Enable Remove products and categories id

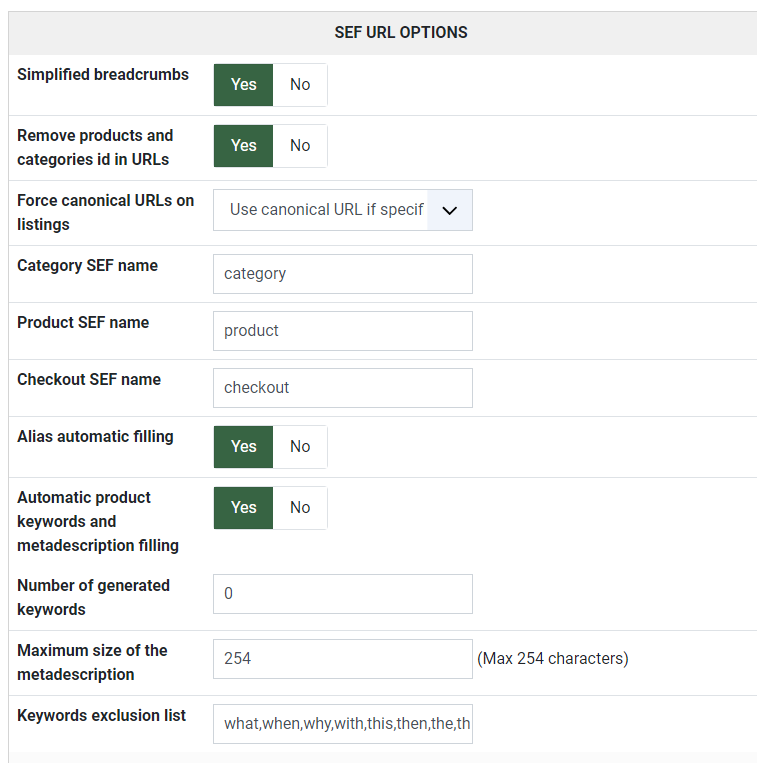point(243,146)
